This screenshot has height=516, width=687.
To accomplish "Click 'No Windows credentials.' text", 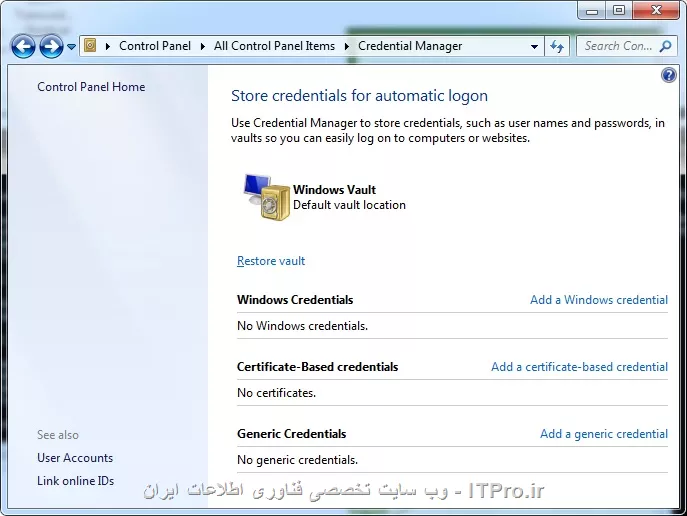I will tap(302, 326).
